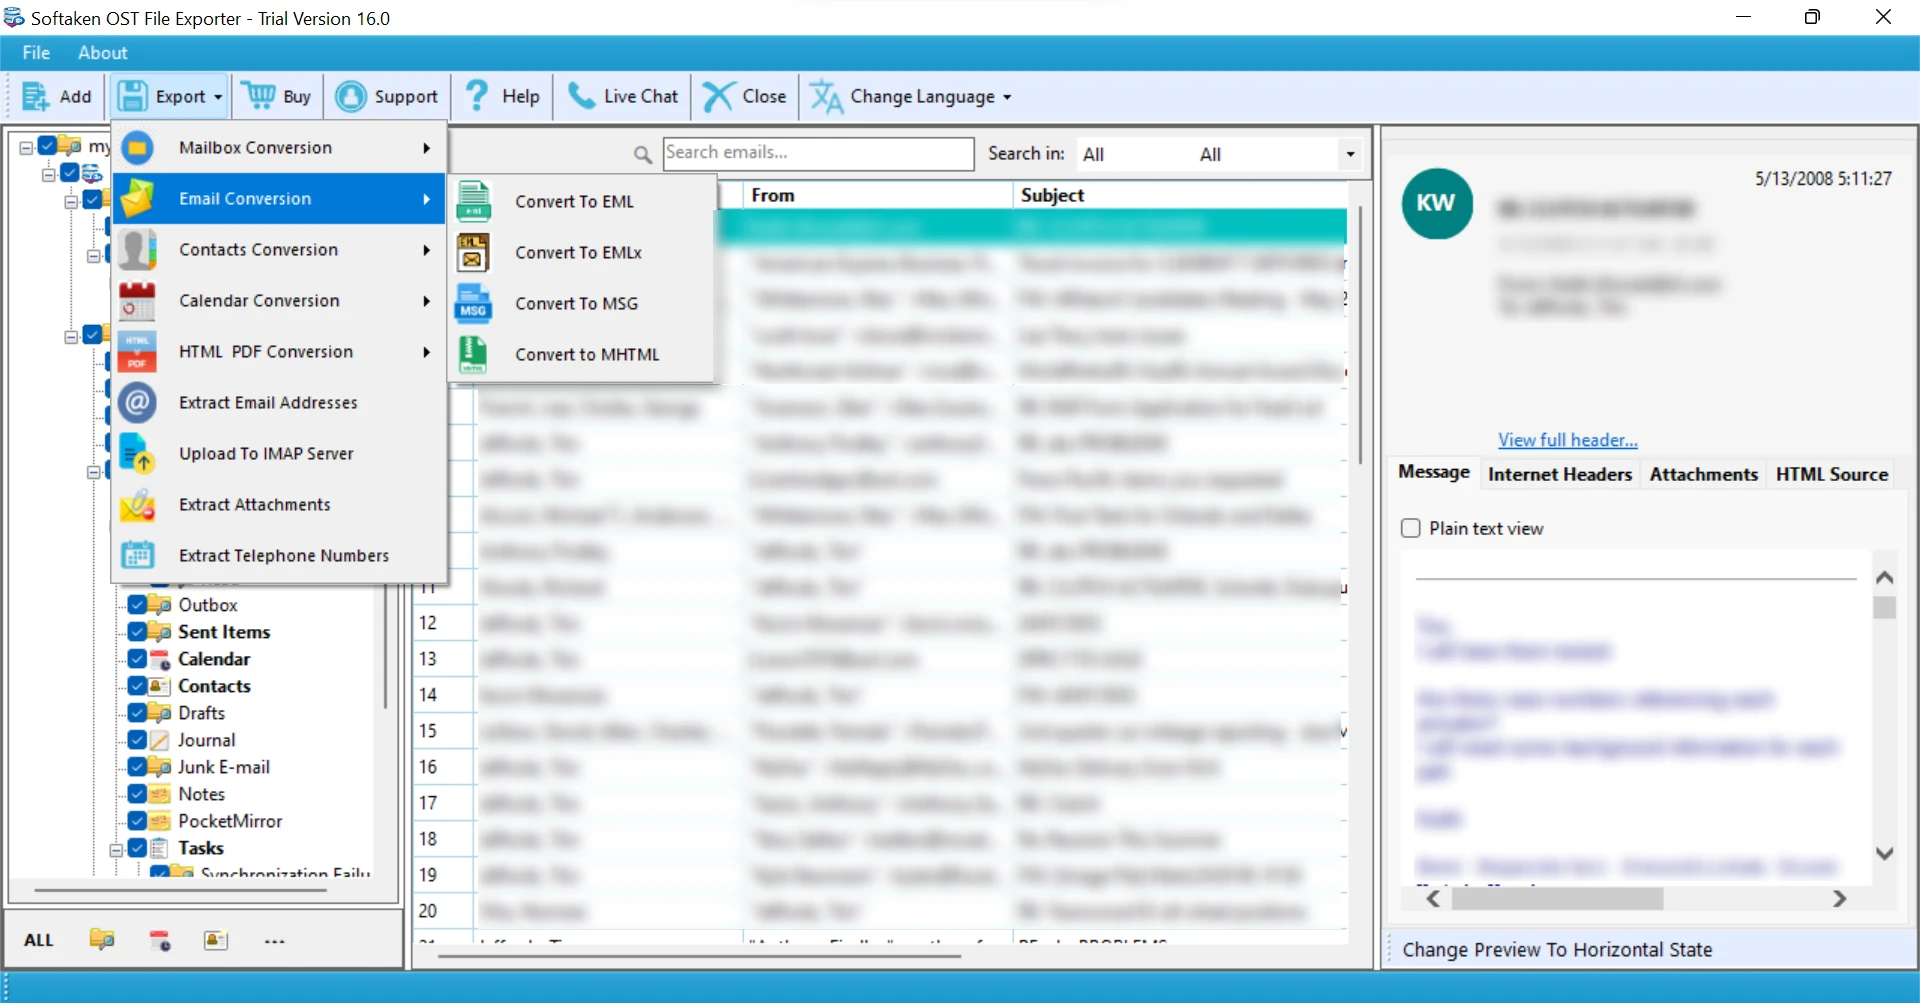Click the Add file icon
The image size is (1920, 1003).
click(x=35, y=97)
